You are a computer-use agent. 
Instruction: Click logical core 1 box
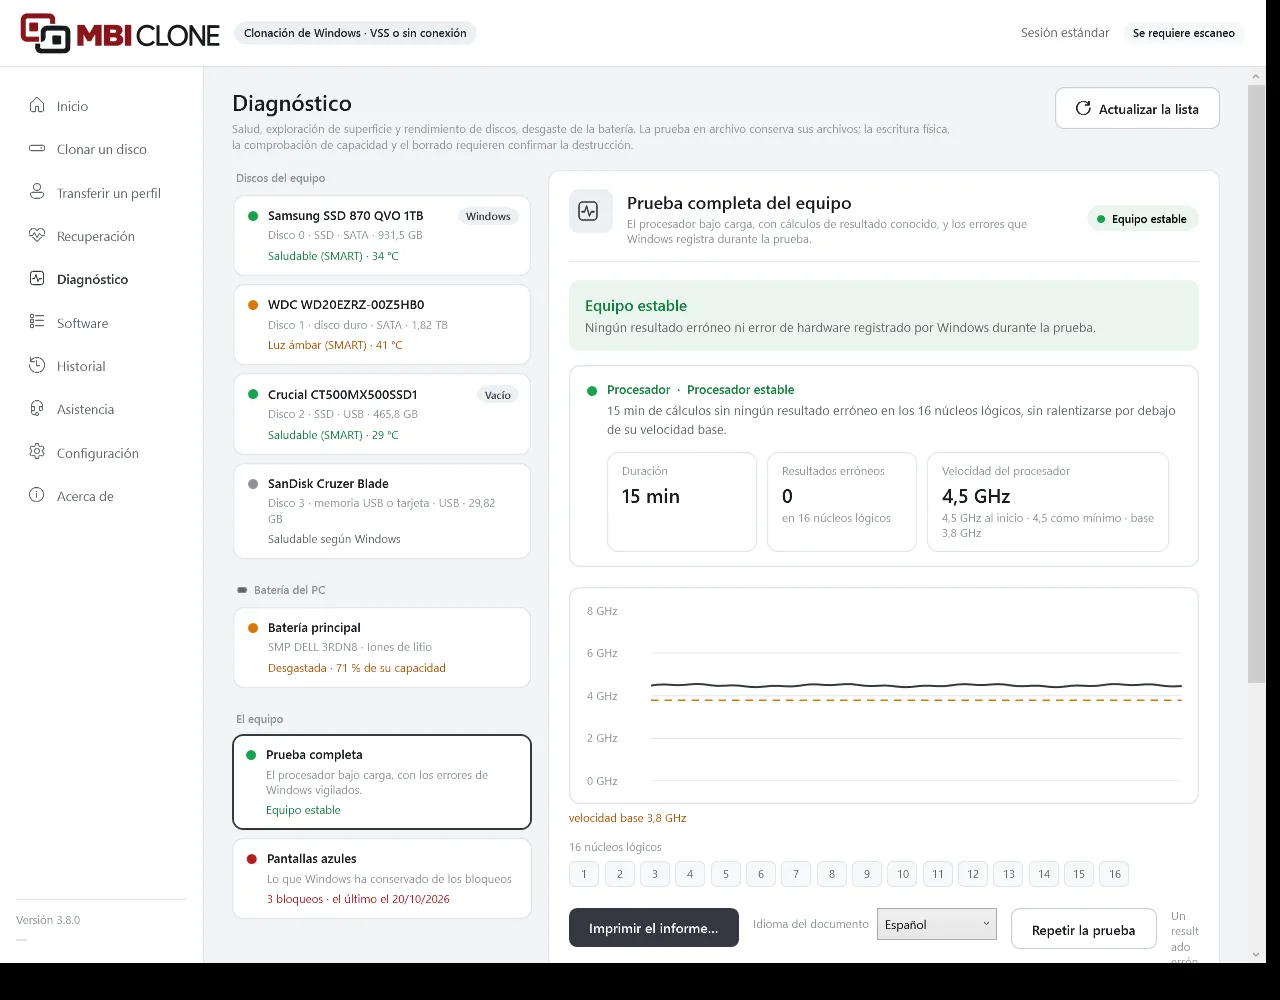click(x=584, y=874)
